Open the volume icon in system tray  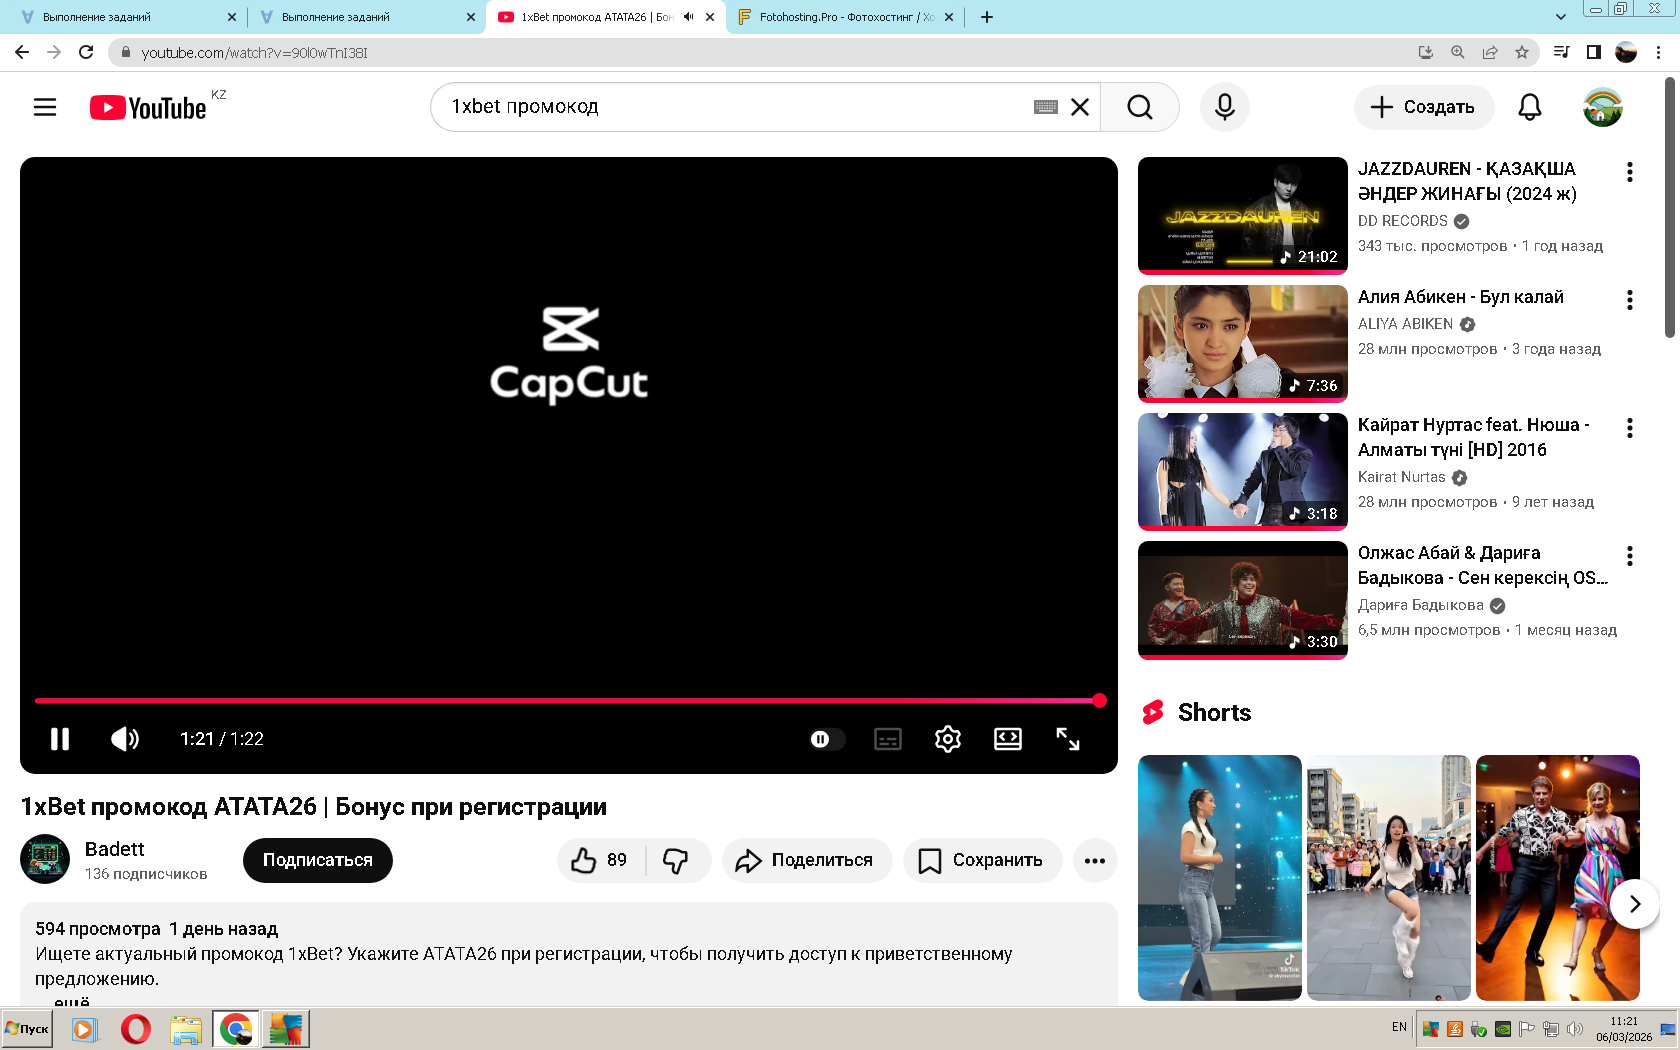click(1575, 1028)
